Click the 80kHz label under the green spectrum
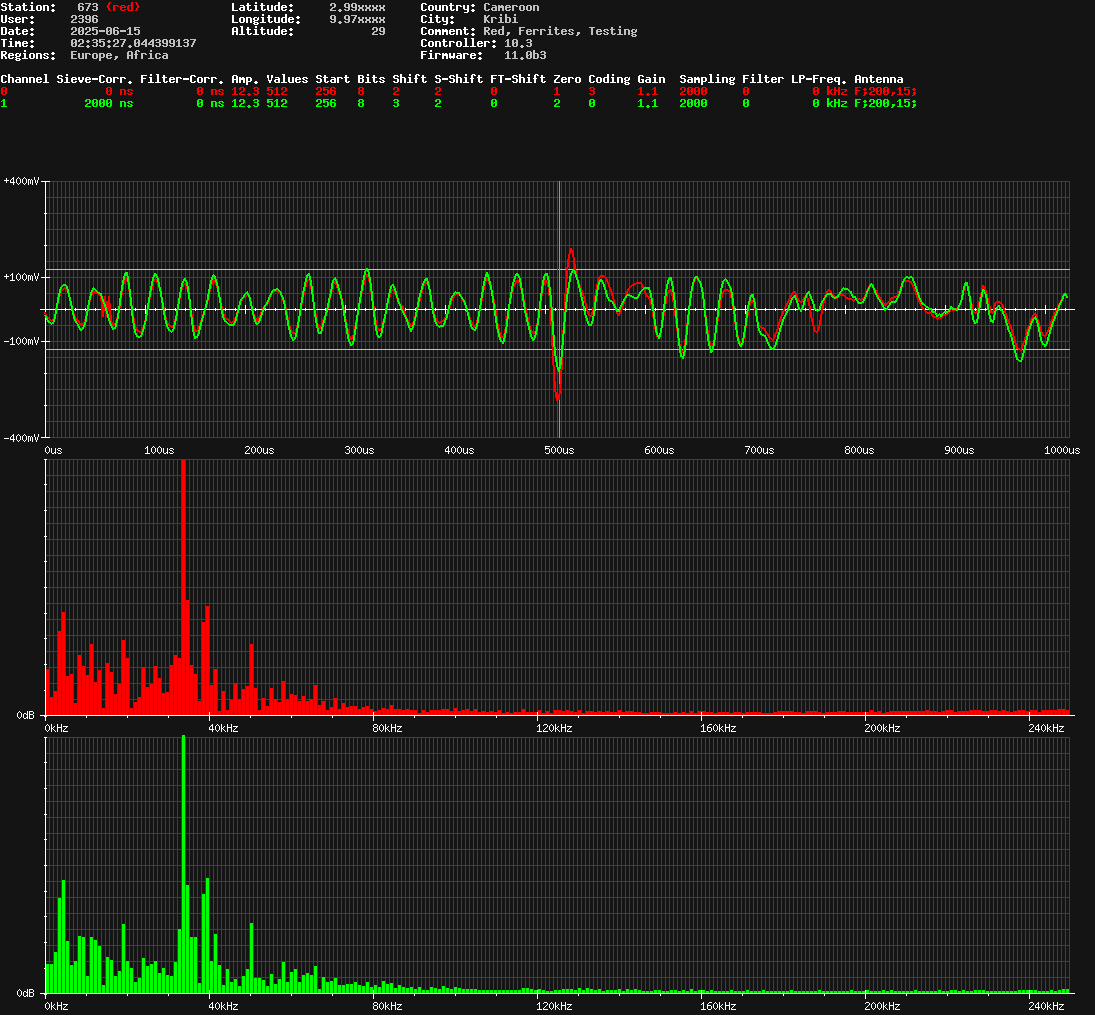 point(387,1007)
